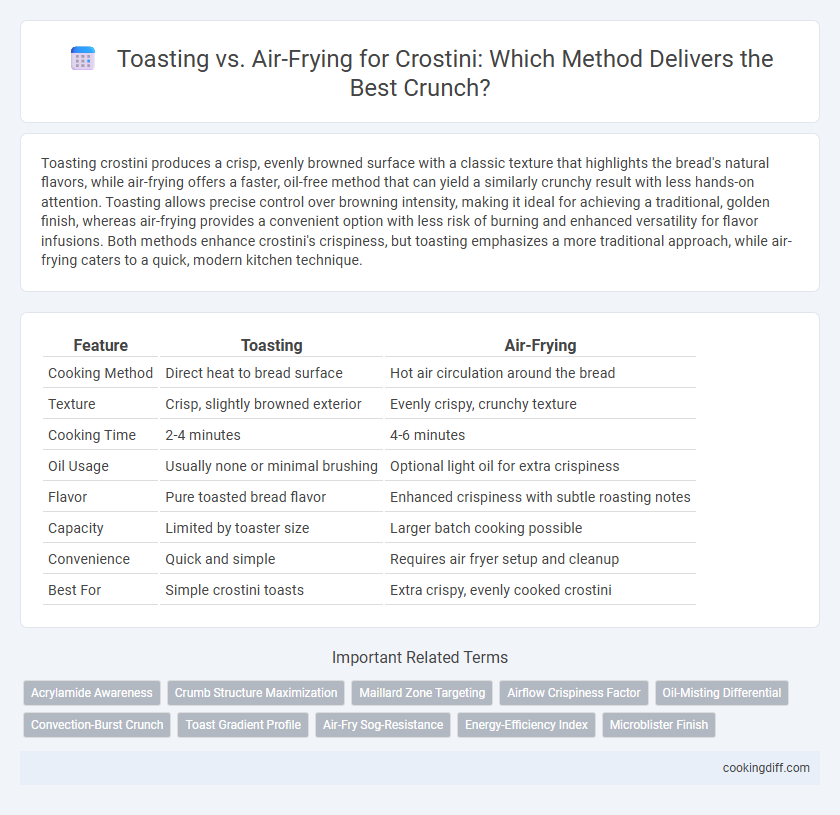Screen dimensions: 840x815
Task: Select the Air-Fry Sog-Resistance tag
Action: point(383,725)
